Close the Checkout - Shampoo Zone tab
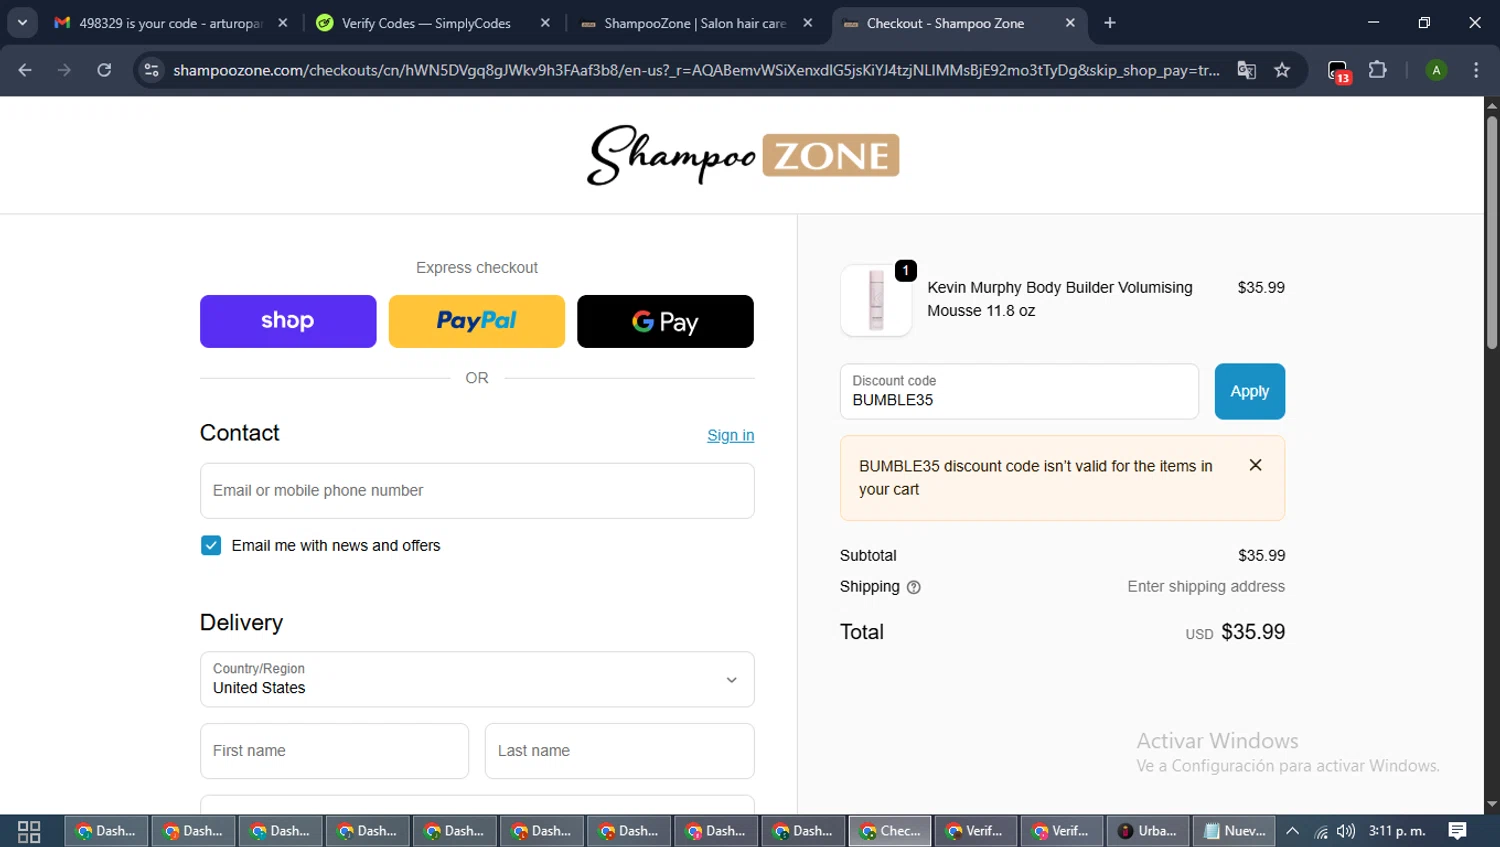 click(x=1070, y=22)
